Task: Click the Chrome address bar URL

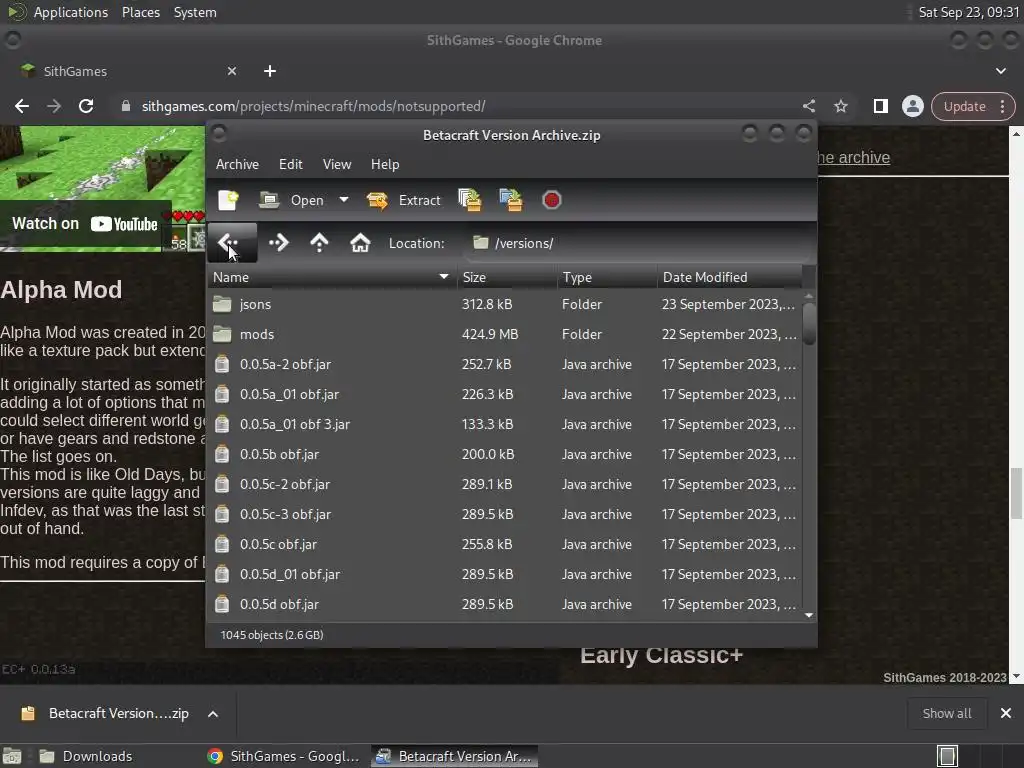Action: pos(313,106)
